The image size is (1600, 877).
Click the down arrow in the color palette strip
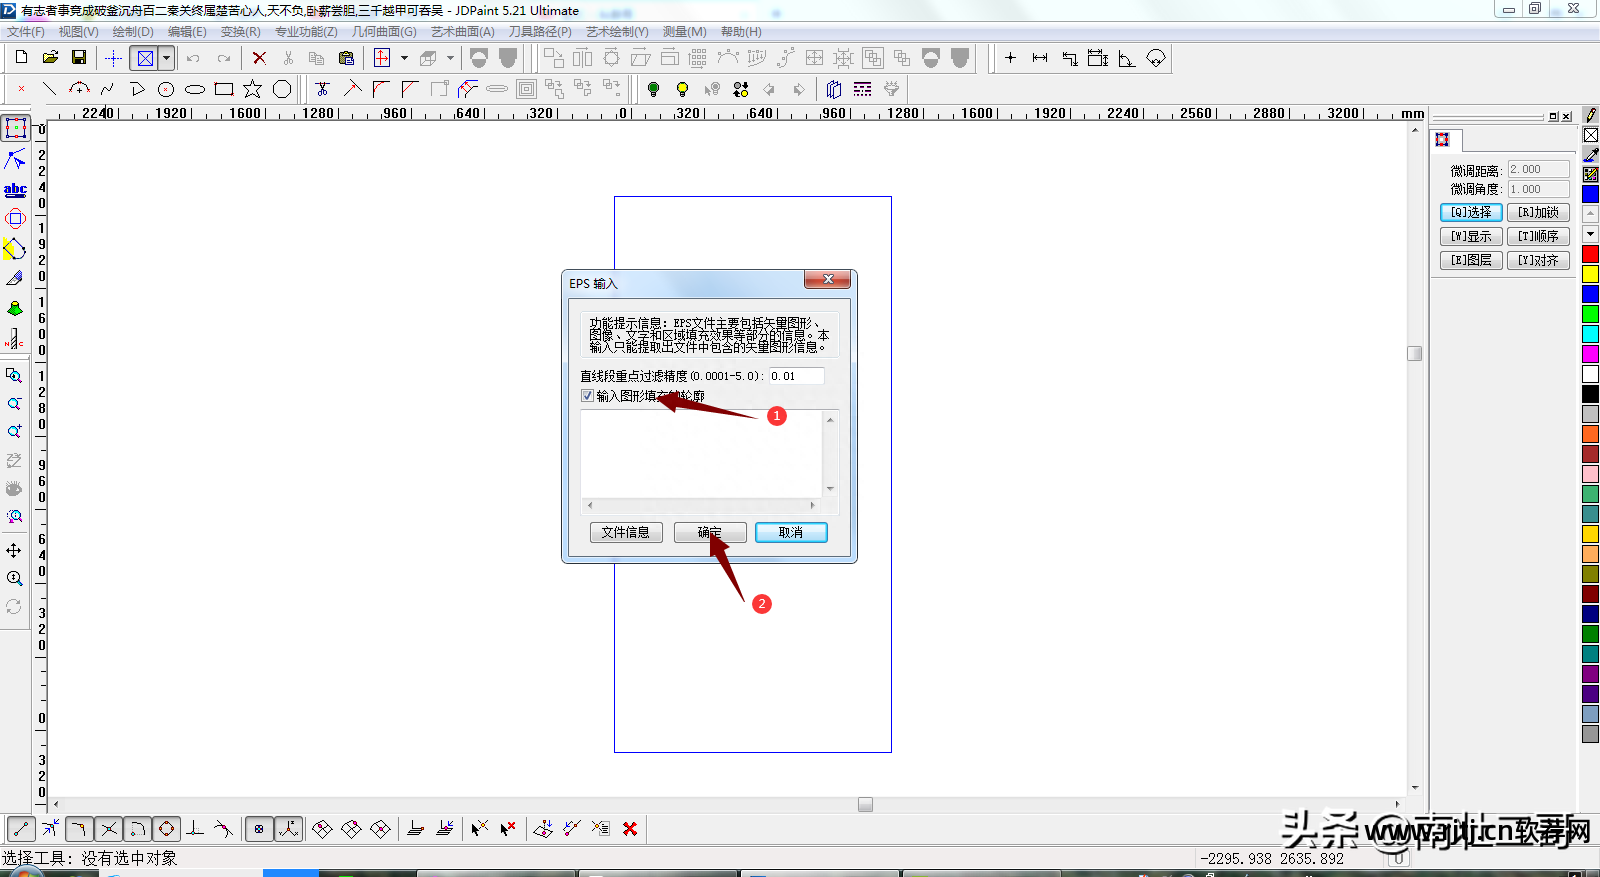point(1590,234)
